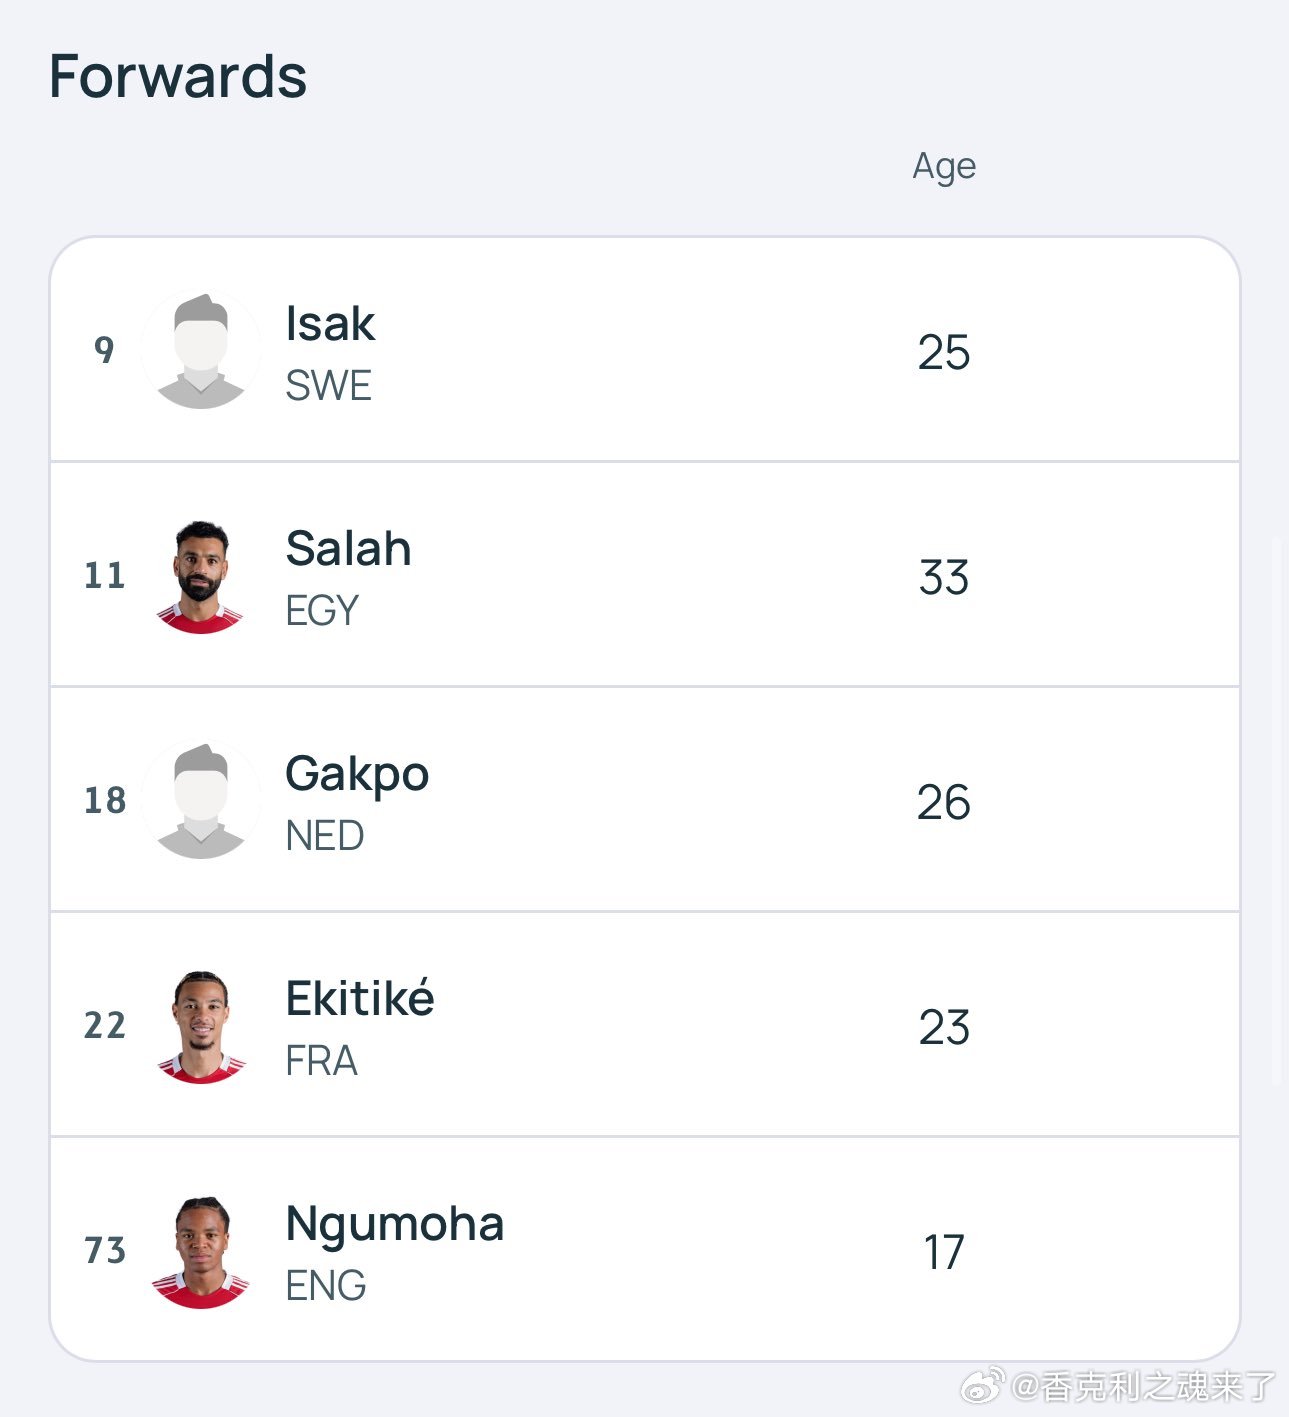Viewport: 1289px width, 1417px height.
Task: Click Gakpo's placeholder avatar icon
Action: pos(201,800)
